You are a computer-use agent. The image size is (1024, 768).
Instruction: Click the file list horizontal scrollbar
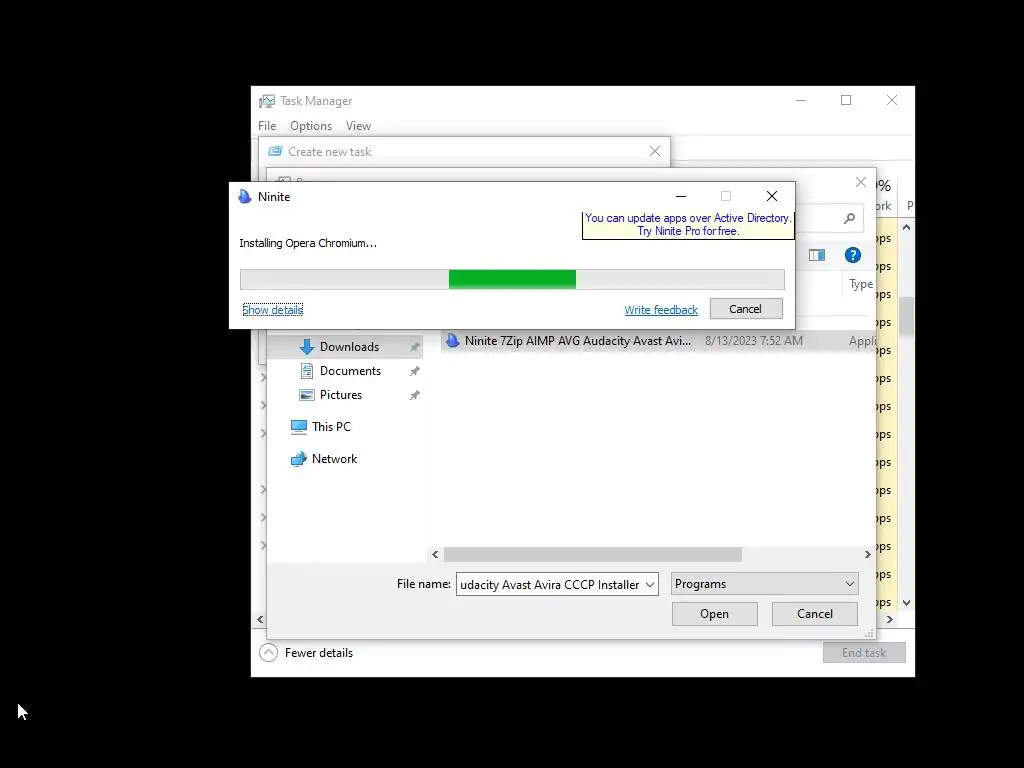pyautogui.click(x=592, y=554)
